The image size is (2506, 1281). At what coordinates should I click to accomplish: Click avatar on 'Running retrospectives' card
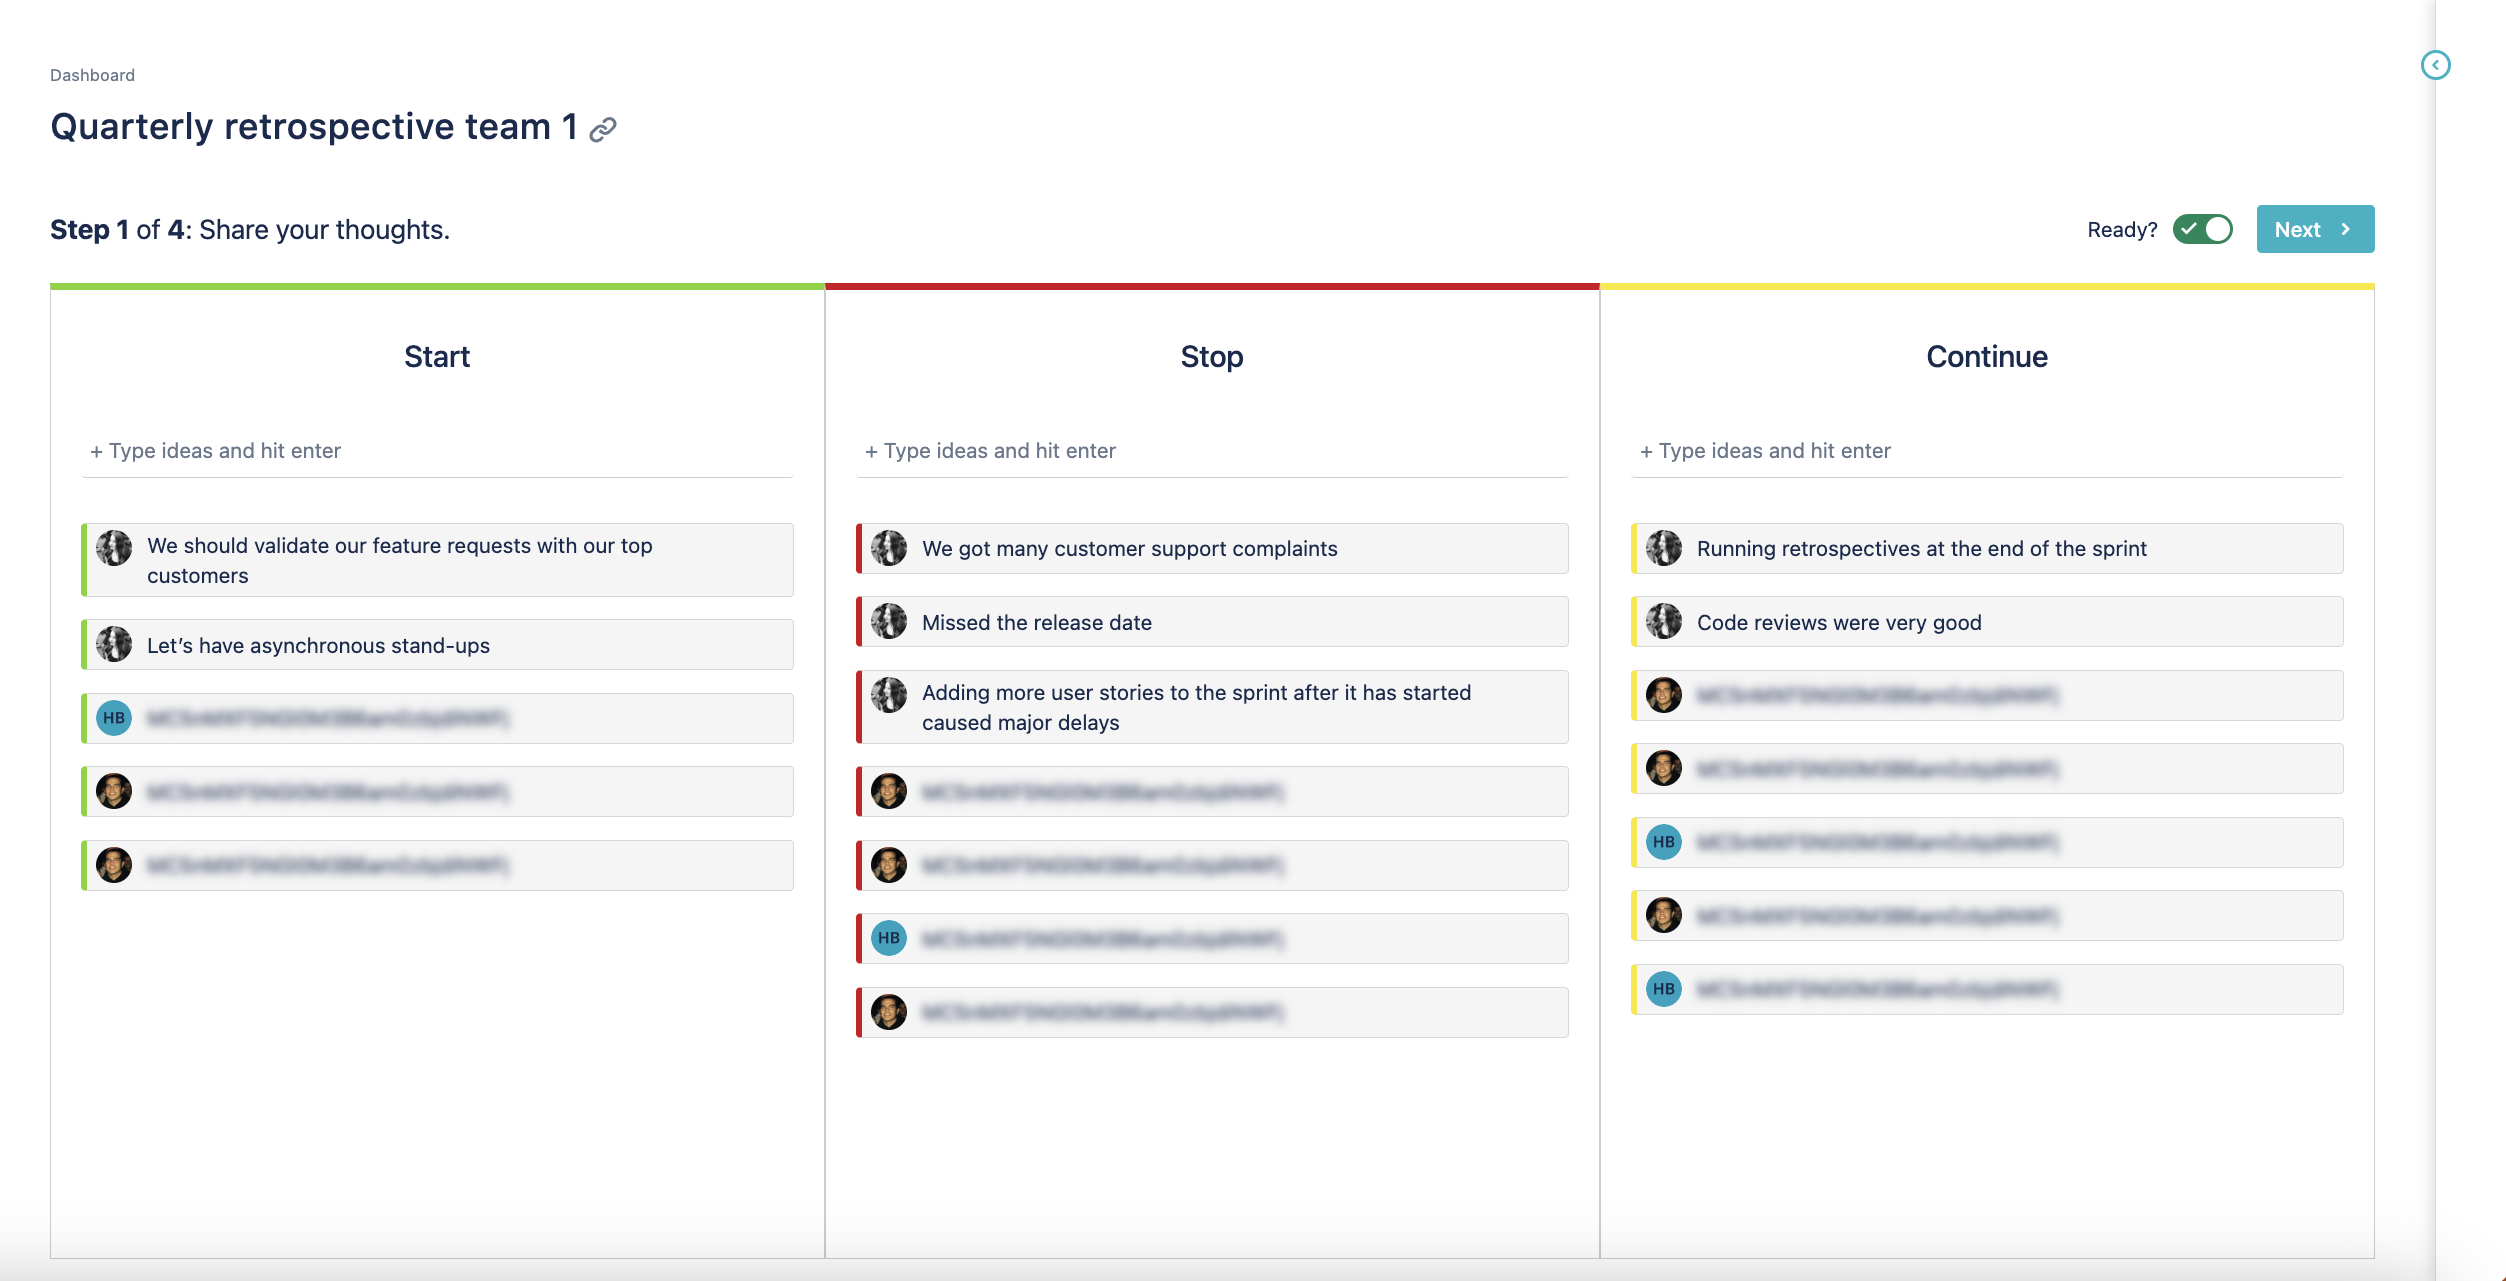[1664, 548]
